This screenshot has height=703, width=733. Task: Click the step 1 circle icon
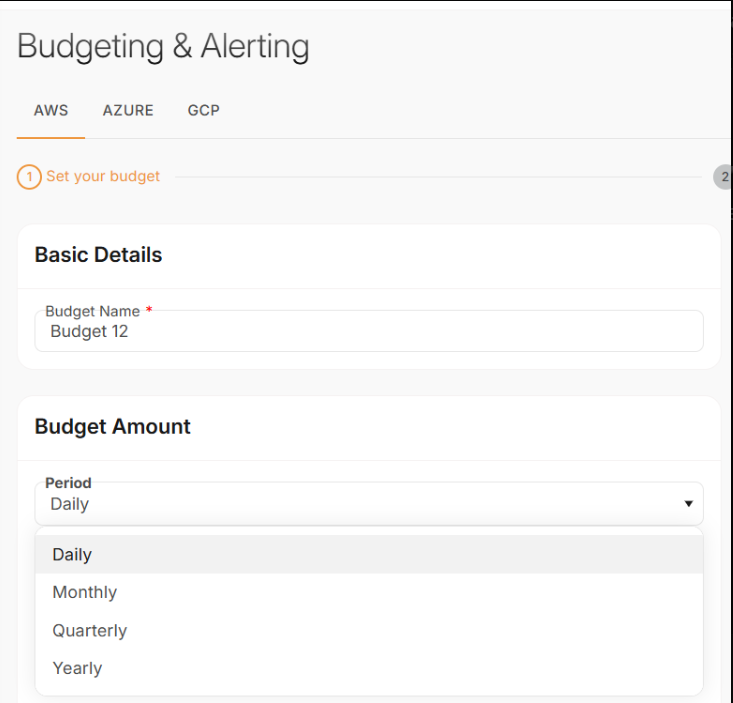pyautogui.click(x=29, y=177)
